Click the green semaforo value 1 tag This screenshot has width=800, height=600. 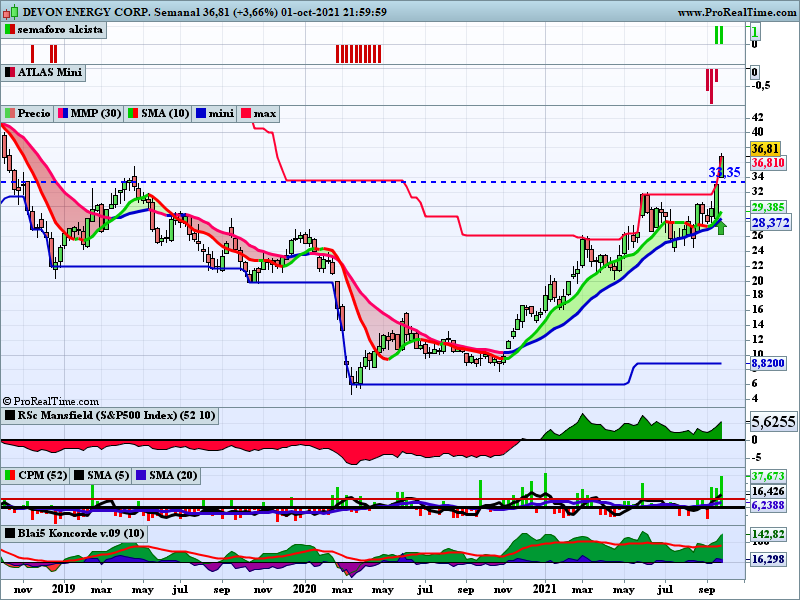[x=755, y=33]
